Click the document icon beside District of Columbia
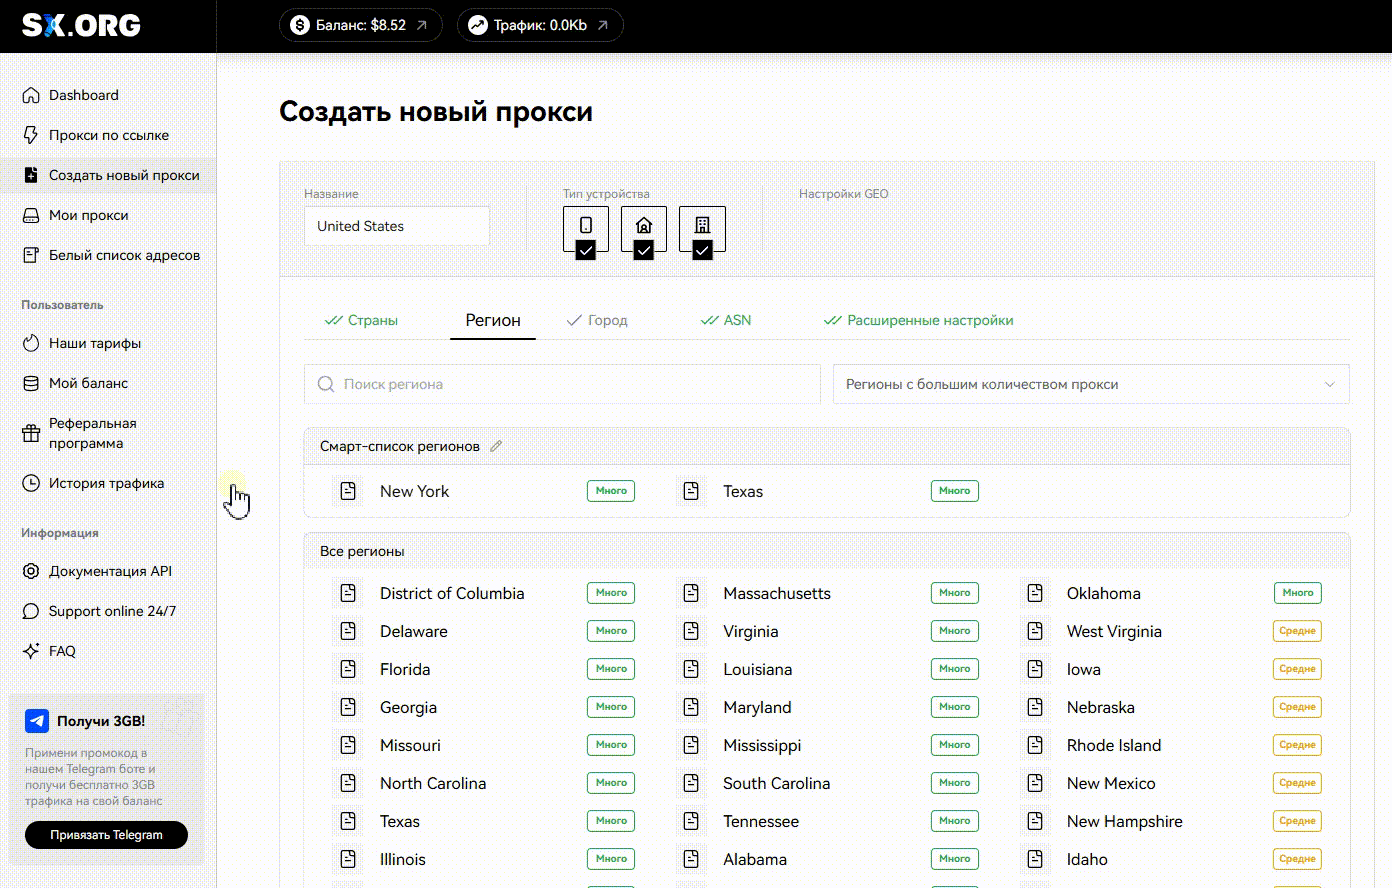Viewport: 1392px width, 888px height. (x=348, y=593)
